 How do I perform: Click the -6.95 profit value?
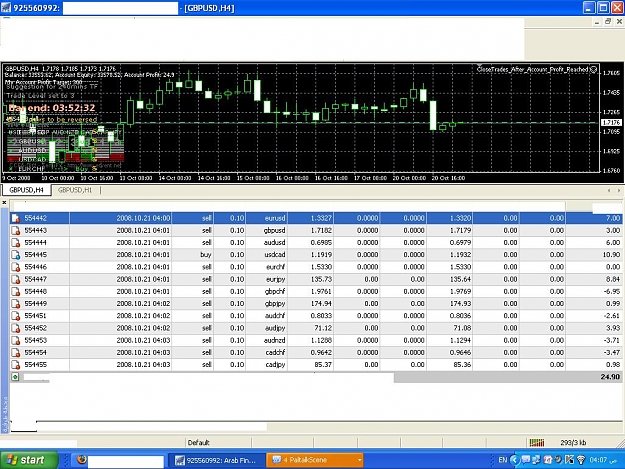pyautogui.click(x=611, y=291)
